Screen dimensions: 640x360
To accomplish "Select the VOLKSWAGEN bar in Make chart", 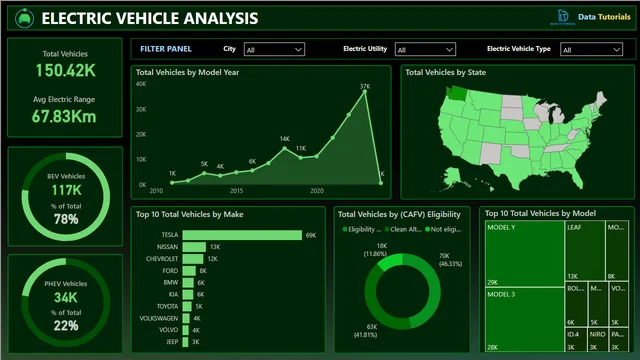I will pos(186,318).
